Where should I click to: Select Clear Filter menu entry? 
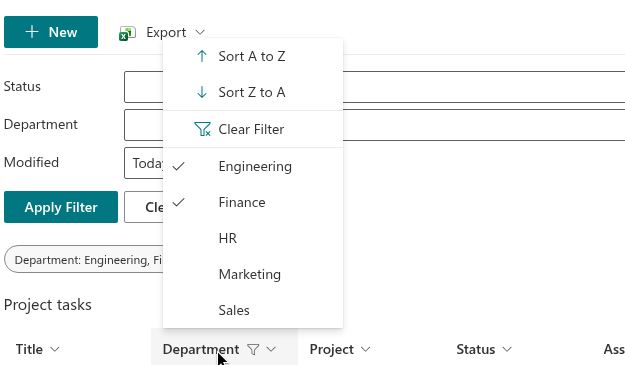pos(253,129)
